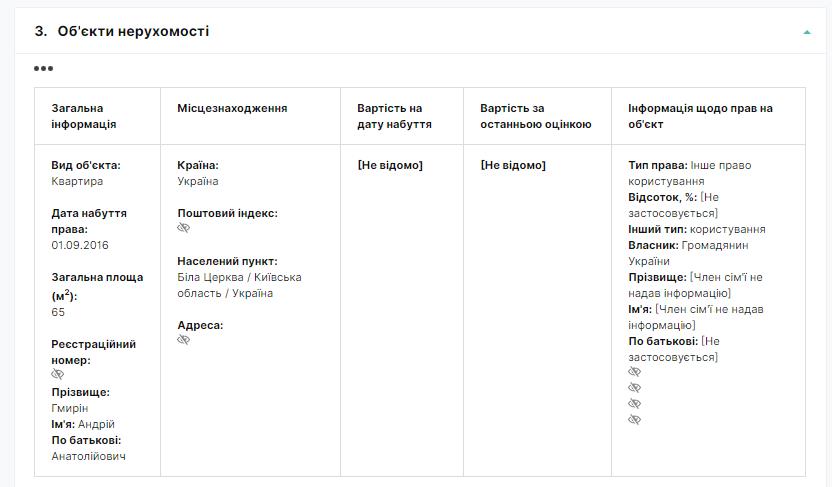Collapse the Об'єкти нерухомості section using the arrow
This screenshot has width=832, height=487.
pos(806,32)
